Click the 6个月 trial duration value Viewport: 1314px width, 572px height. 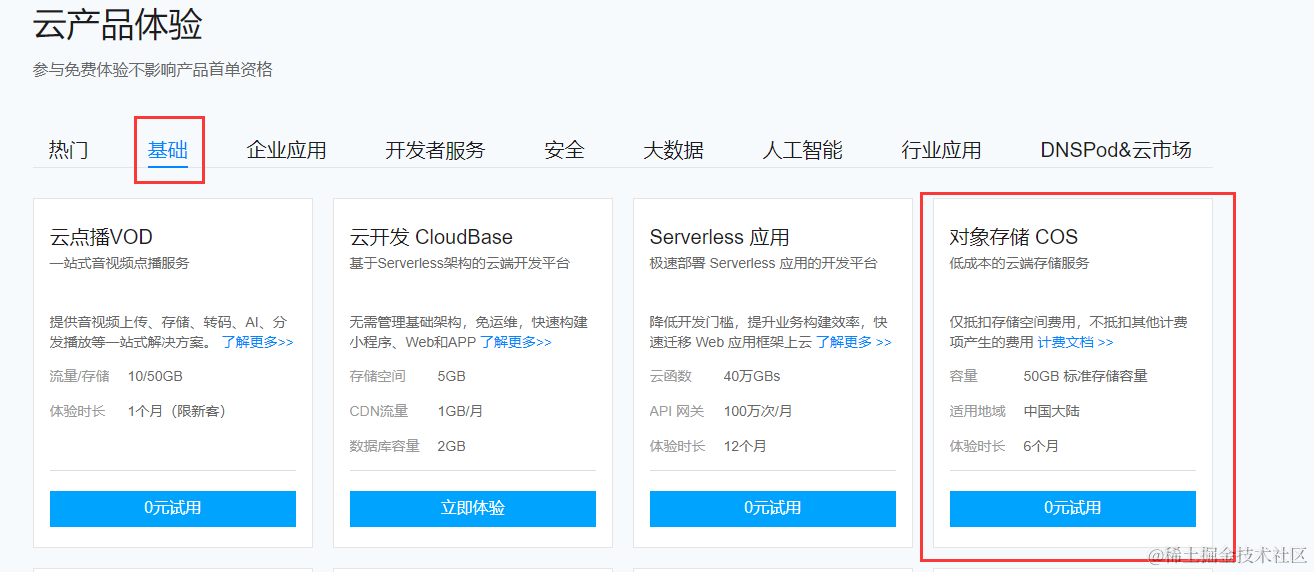point(1041,446)
